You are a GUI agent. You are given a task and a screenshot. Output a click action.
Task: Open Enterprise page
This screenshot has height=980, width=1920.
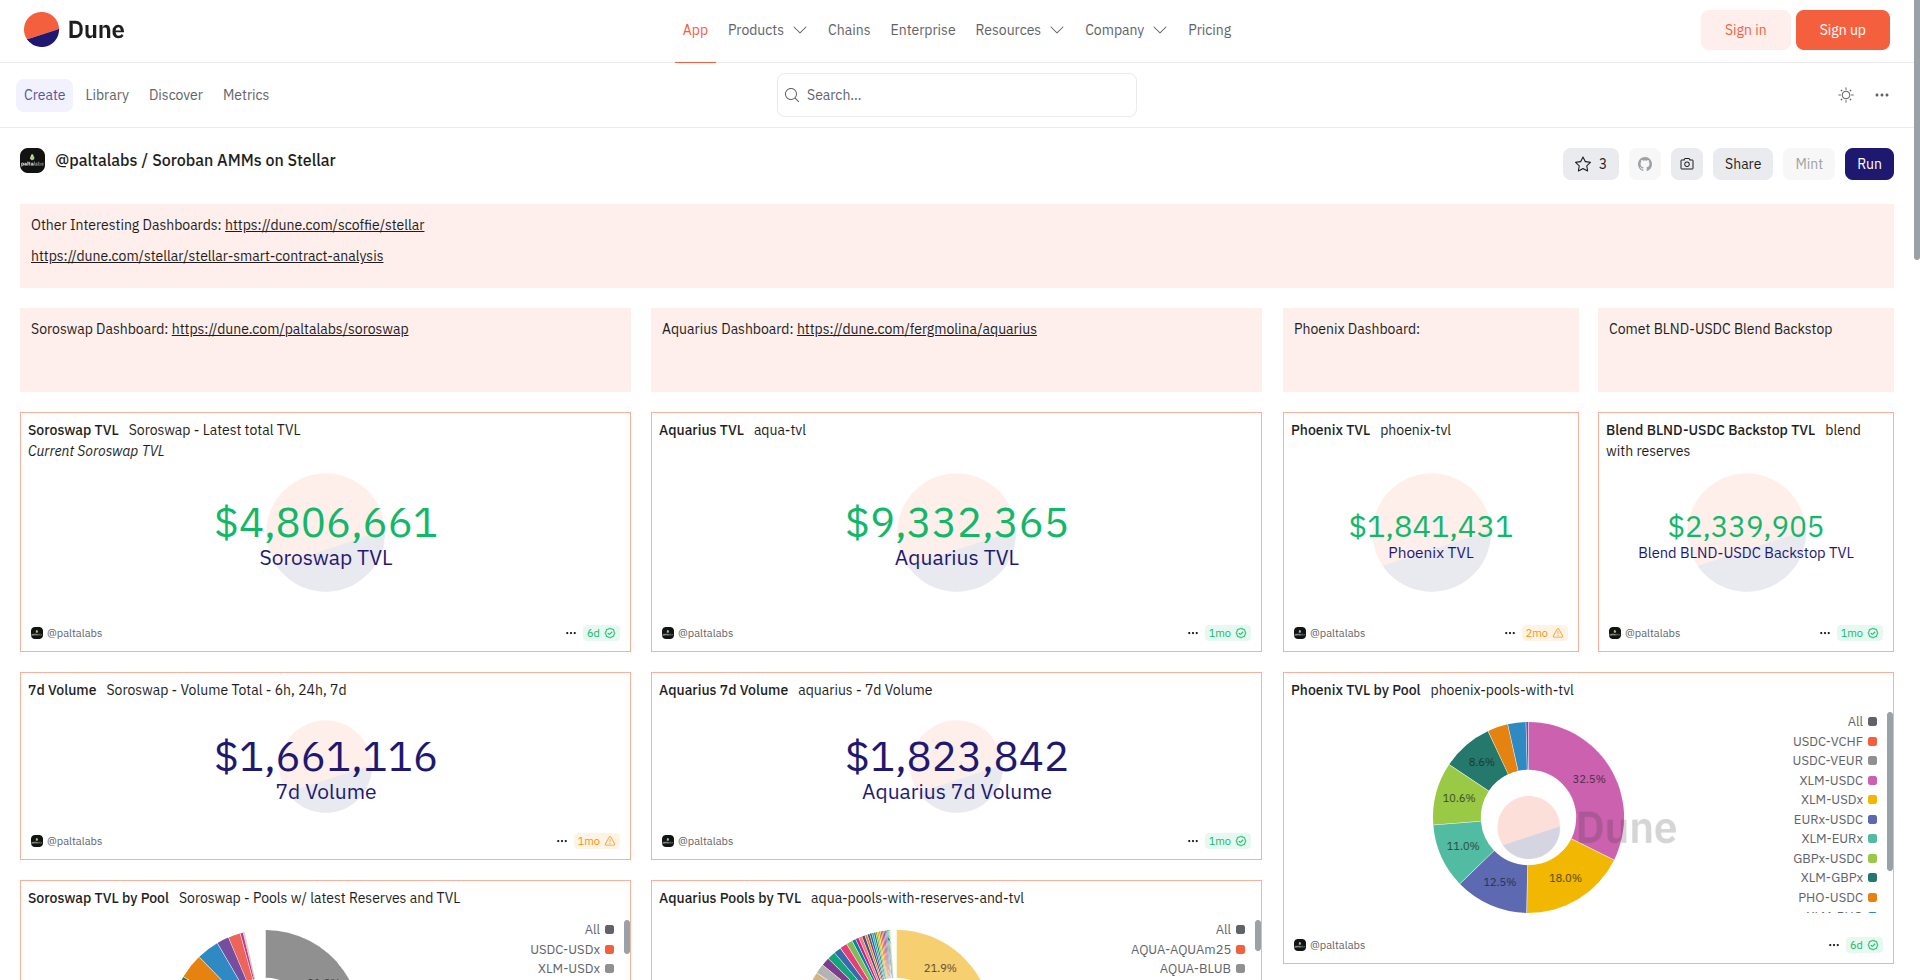[x=923, y=30]
